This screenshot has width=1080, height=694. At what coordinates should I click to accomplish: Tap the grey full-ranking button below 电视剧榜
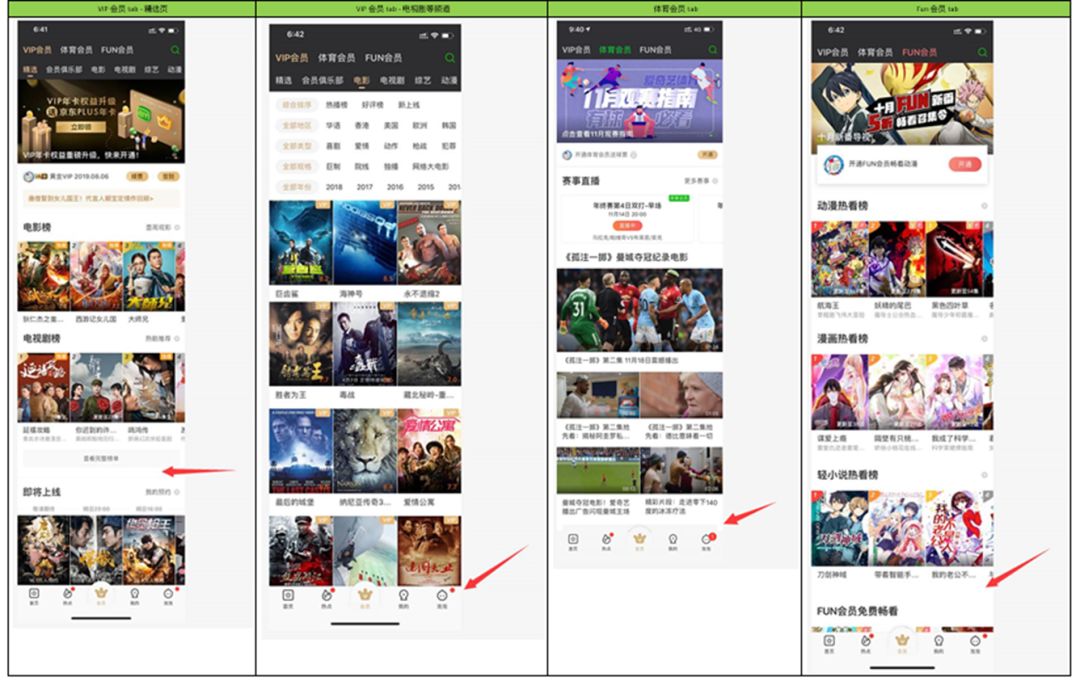(x=101, y=458)
